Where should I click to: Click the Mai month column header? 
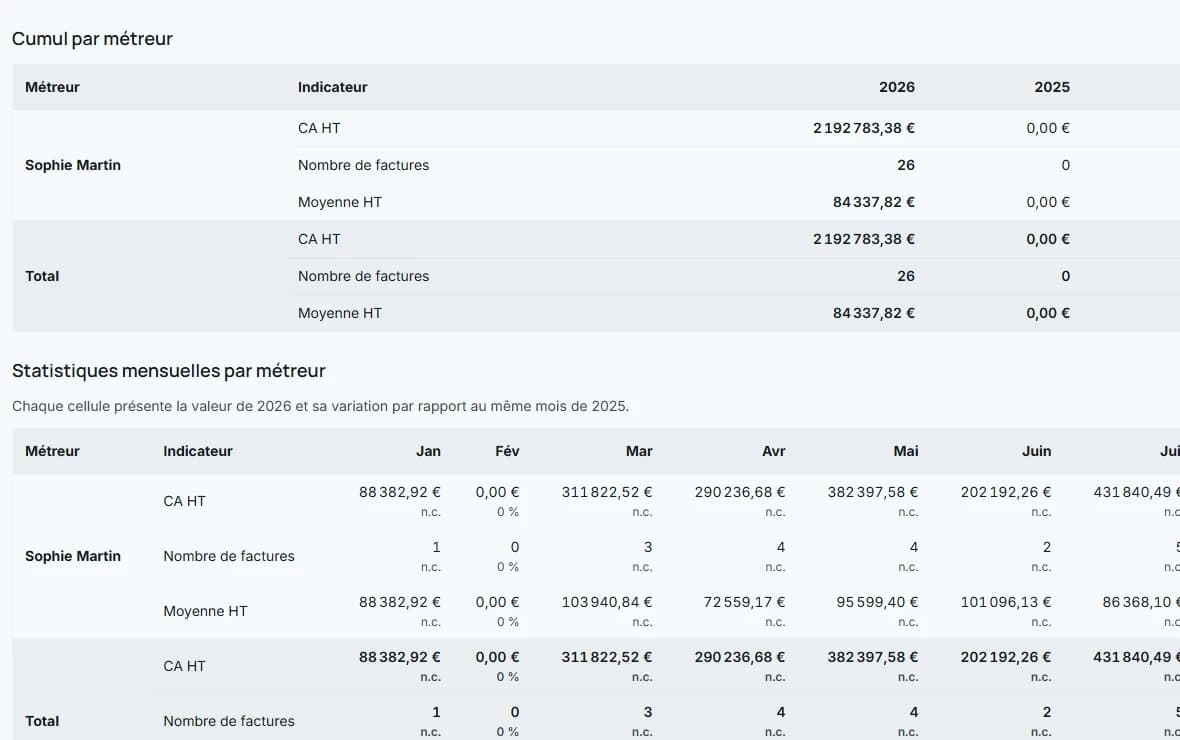click(x=906, y=452)
